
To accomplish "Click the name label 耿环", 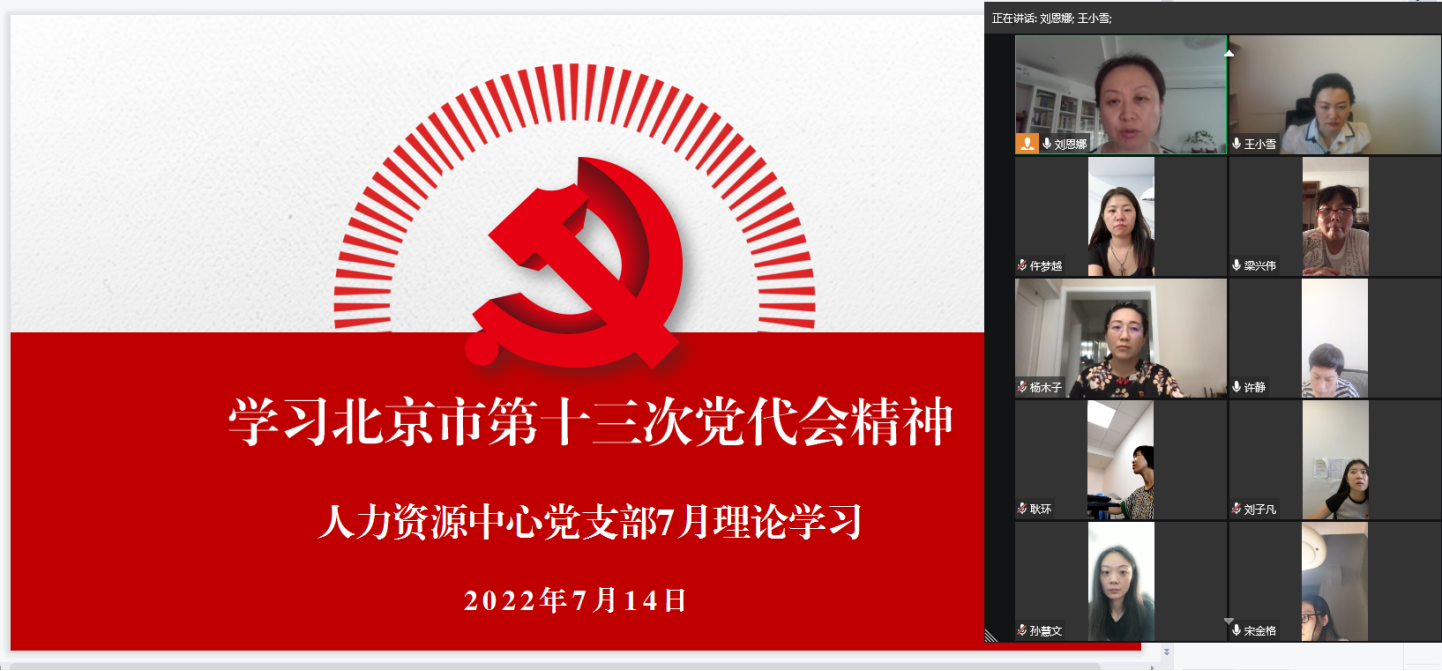I will coord(1041,509).
